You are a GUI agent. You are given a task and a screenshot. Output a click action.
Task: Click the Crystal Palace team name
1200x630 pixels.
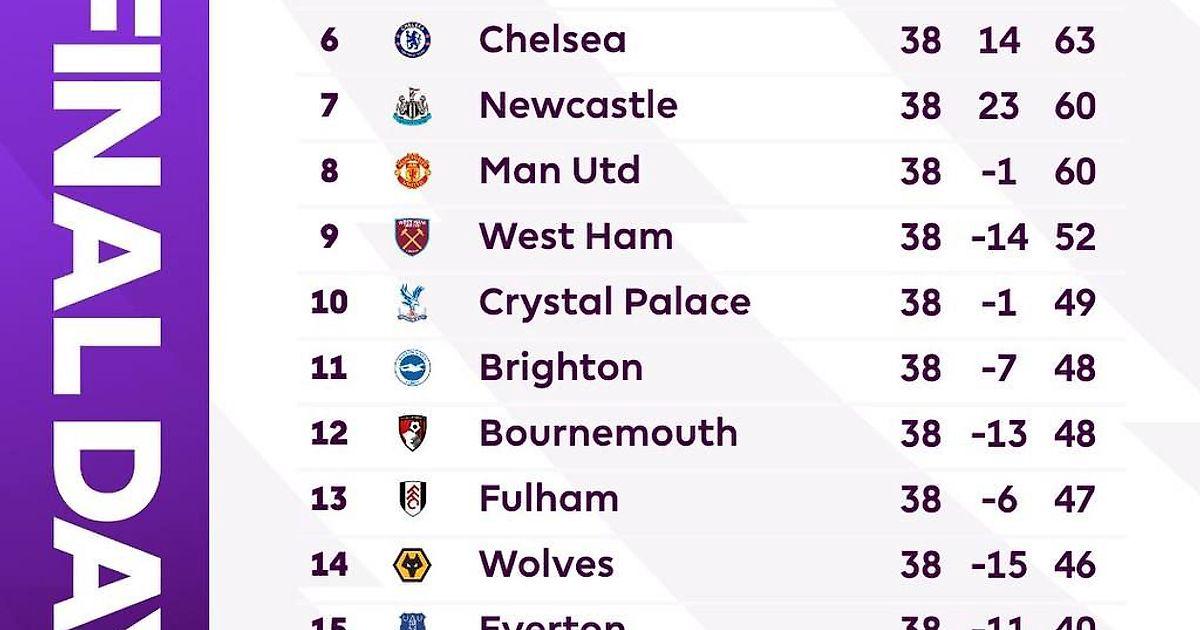[614, 302]
